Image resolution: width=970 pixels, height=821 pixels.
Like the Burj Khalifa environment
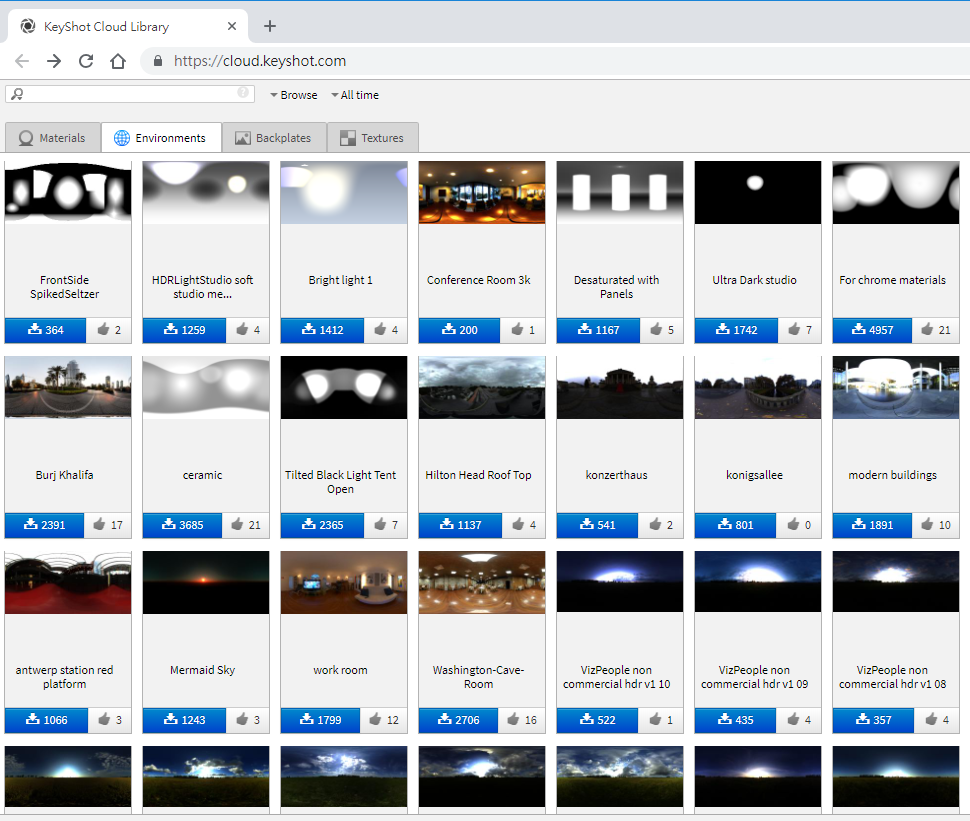[108, 525]
